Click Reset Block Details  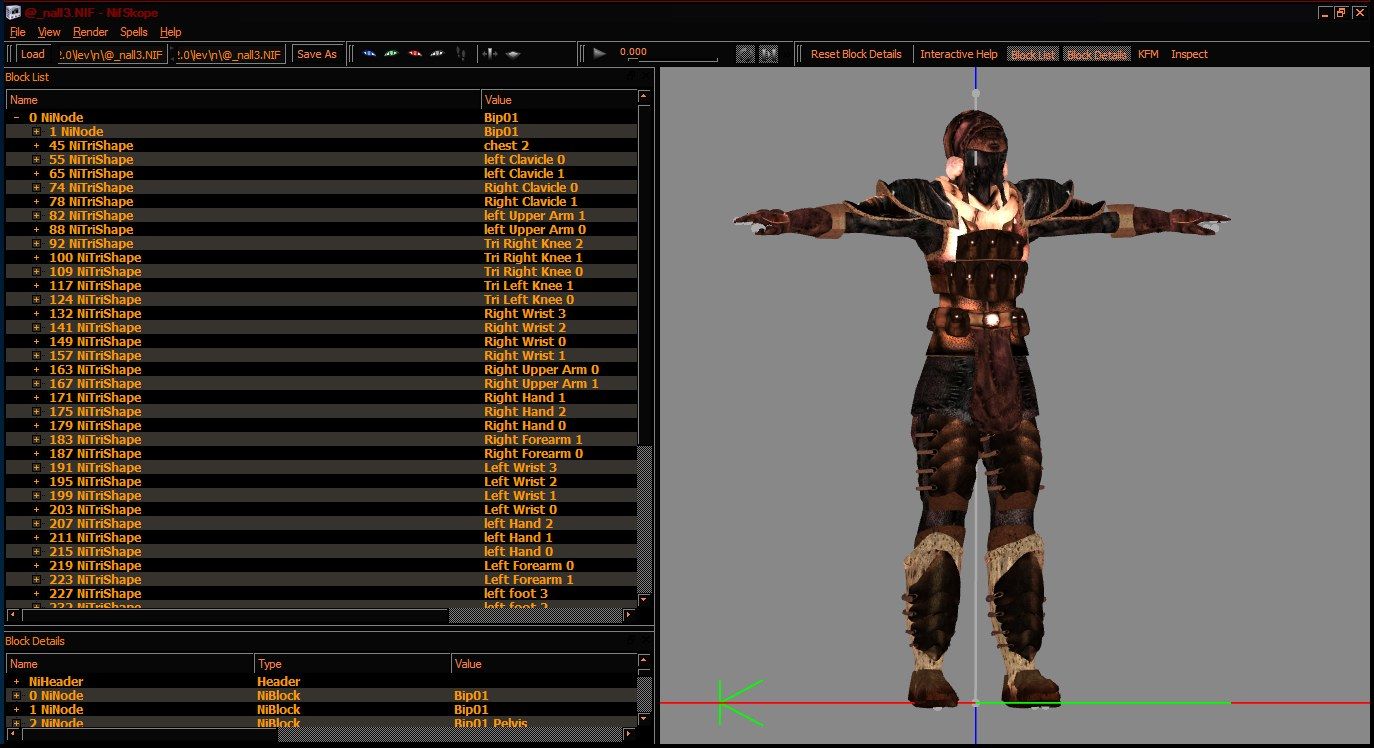click(856, 54)
